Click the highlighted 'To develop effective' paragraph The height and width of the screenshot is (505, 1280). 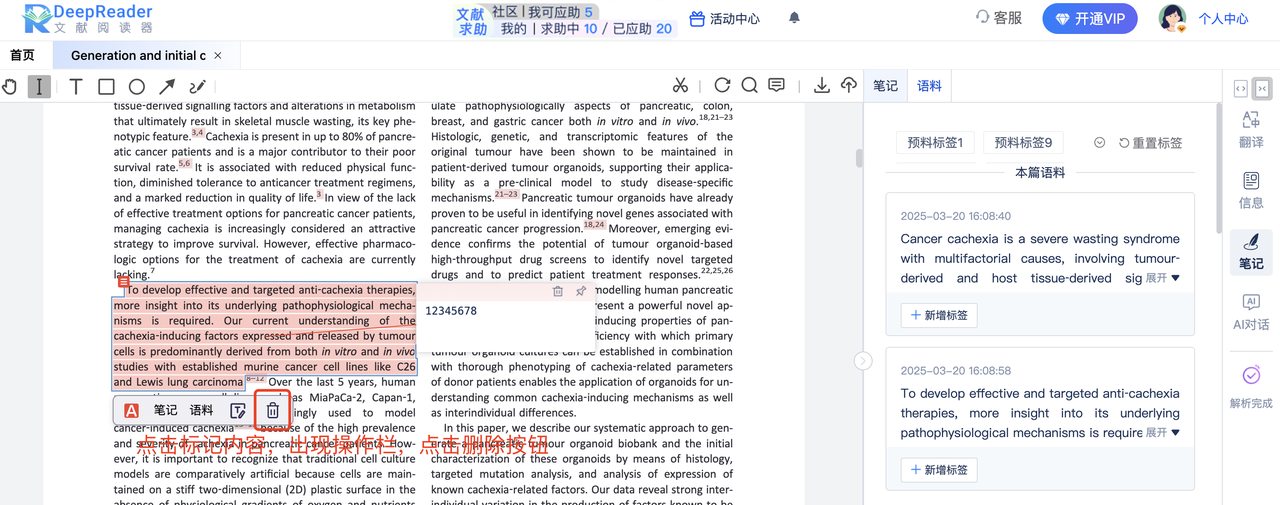click(264, 336)
